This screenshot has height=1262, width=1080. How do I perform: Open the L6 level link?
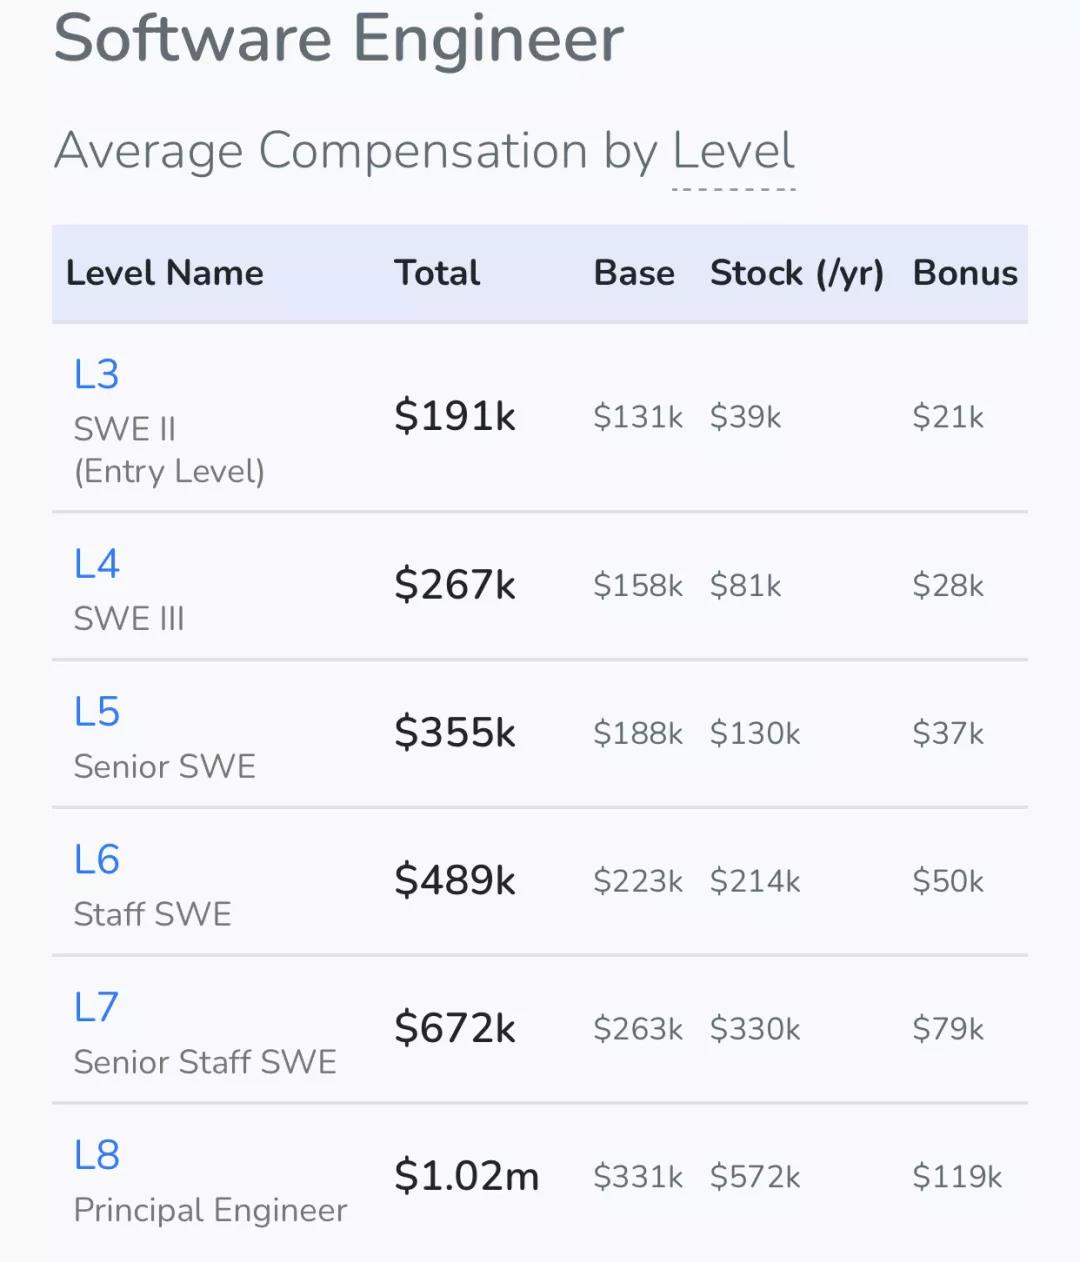coord(97,860)
